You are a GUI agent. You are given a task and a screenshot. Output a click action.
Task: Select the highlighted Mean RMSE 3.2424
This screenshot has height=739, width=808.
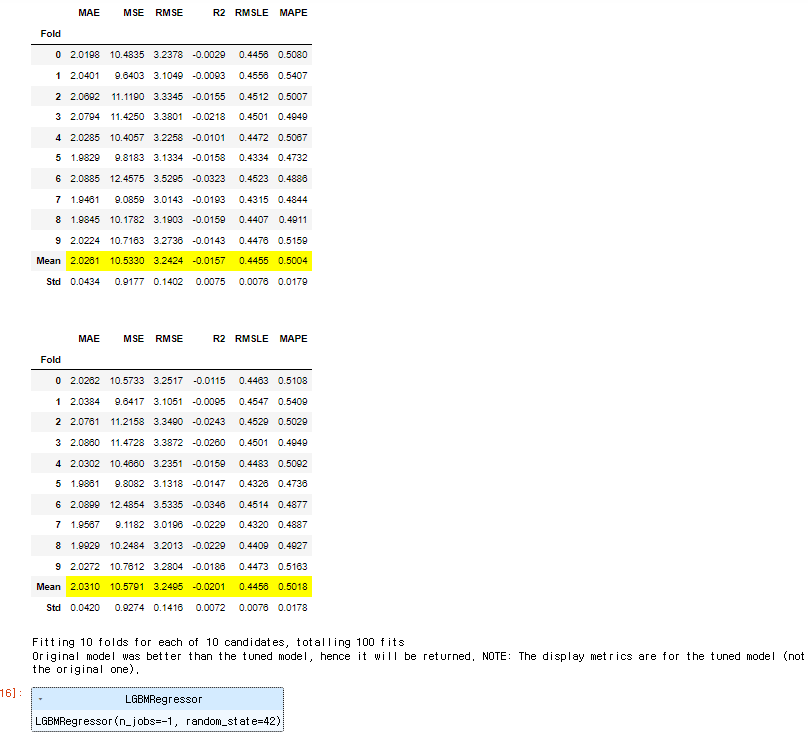pyautogui.click(x=168, y=261)
